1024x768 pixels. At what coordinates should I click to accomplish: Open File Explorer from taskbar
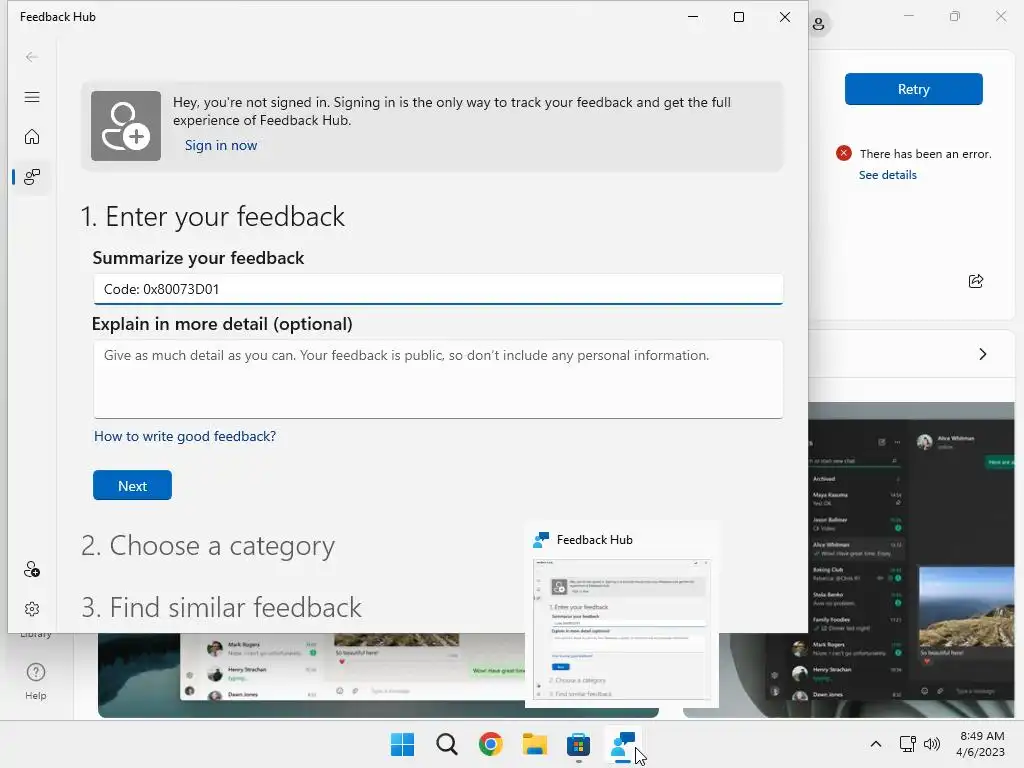coord(535,744)
